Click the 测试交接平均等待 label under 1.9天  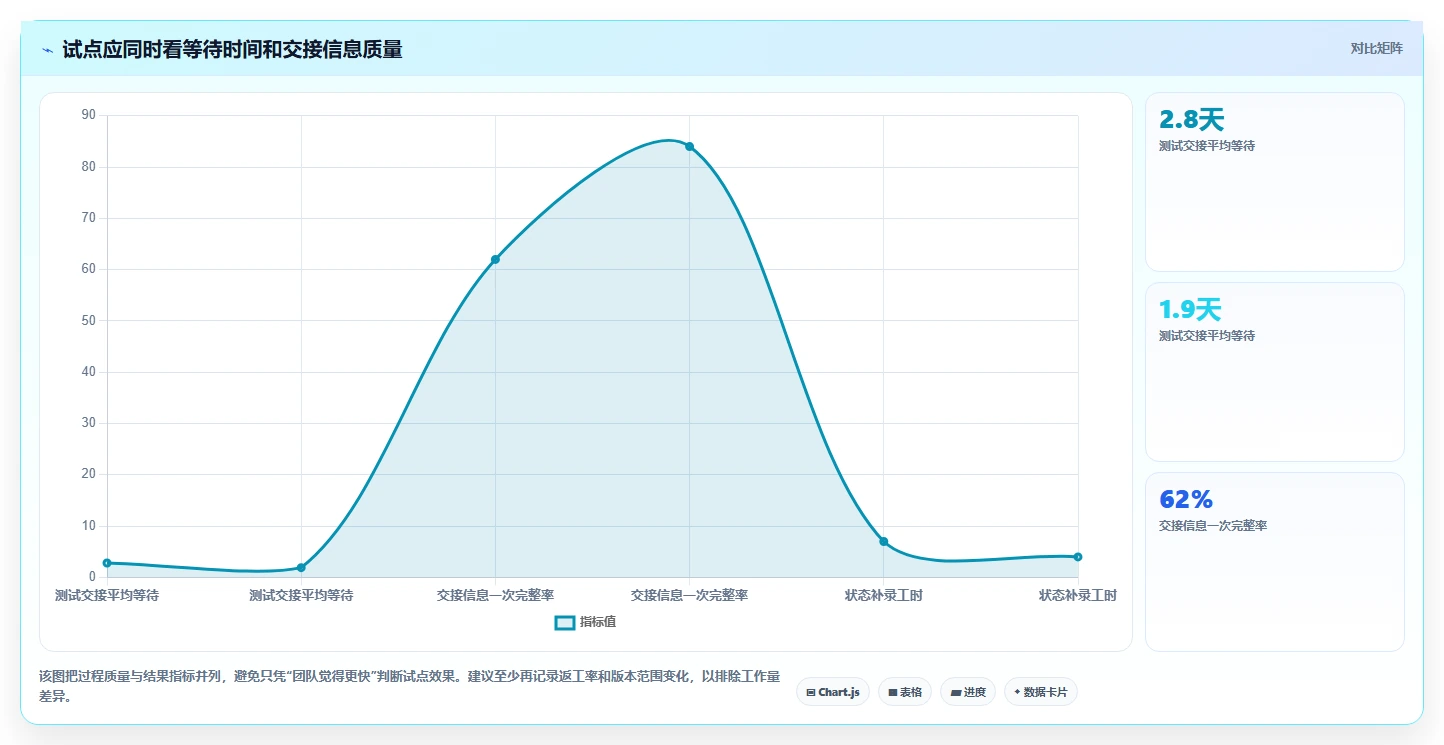[1207, 336]
